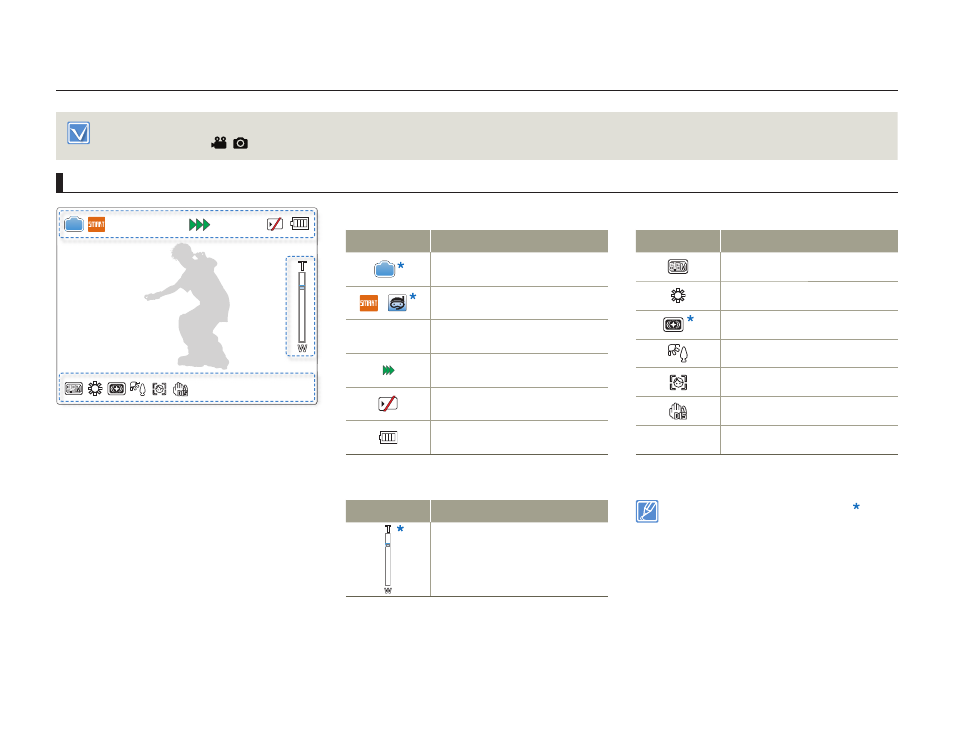Click the video camcorder mode icon in the banner
The height and width of the screenshot is (729, 954).
coord(219,143)
